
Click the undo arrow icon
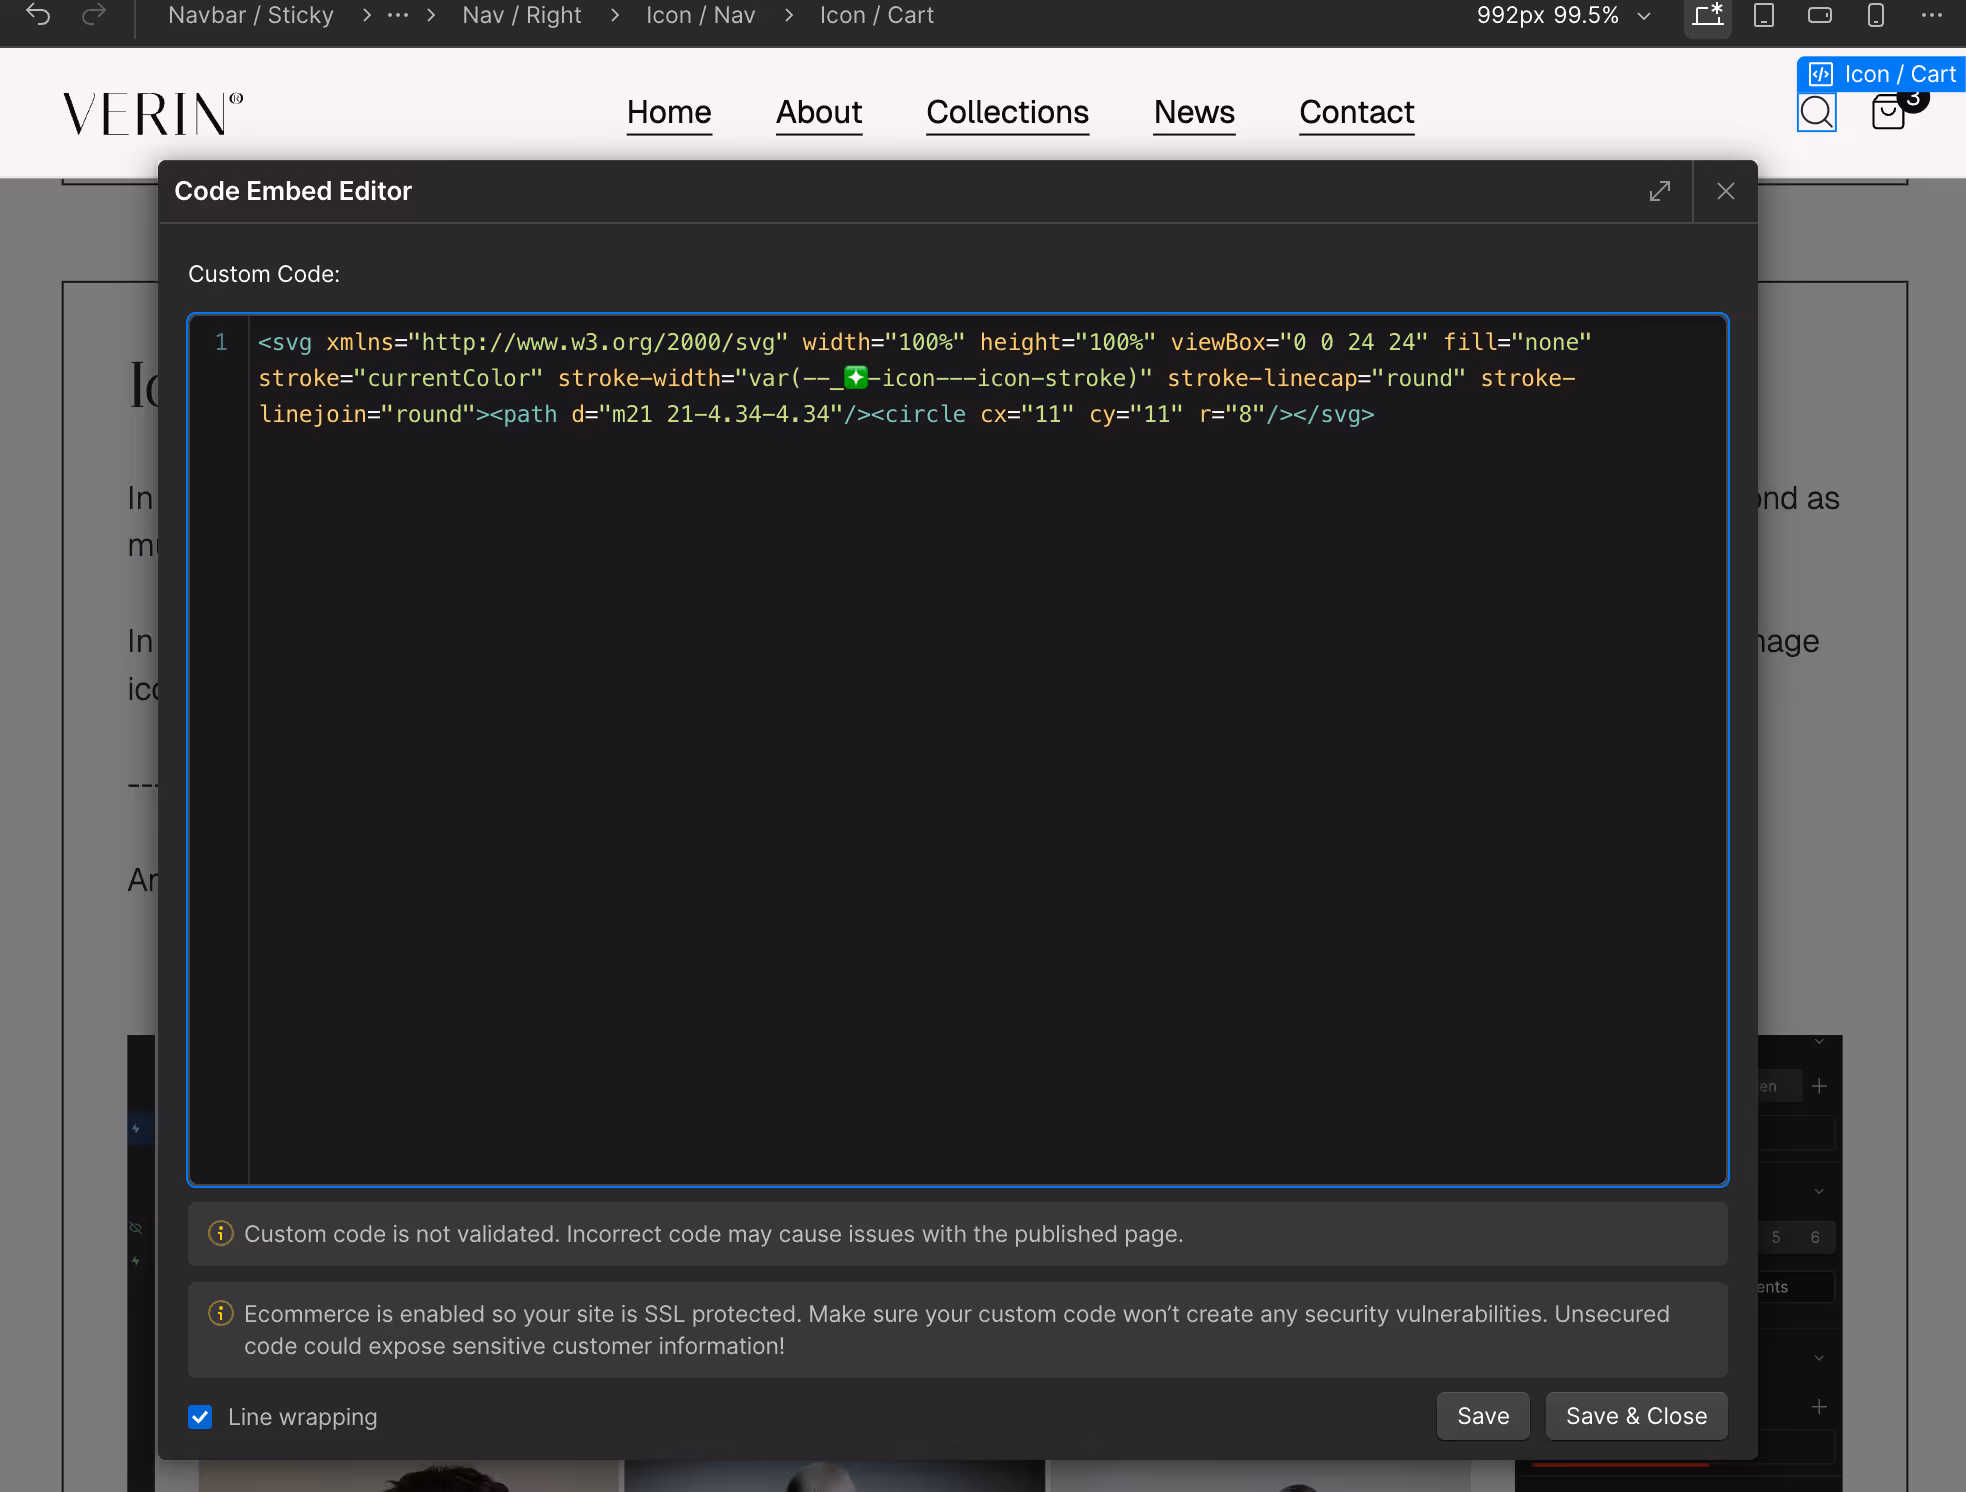[x=38, y=15]
